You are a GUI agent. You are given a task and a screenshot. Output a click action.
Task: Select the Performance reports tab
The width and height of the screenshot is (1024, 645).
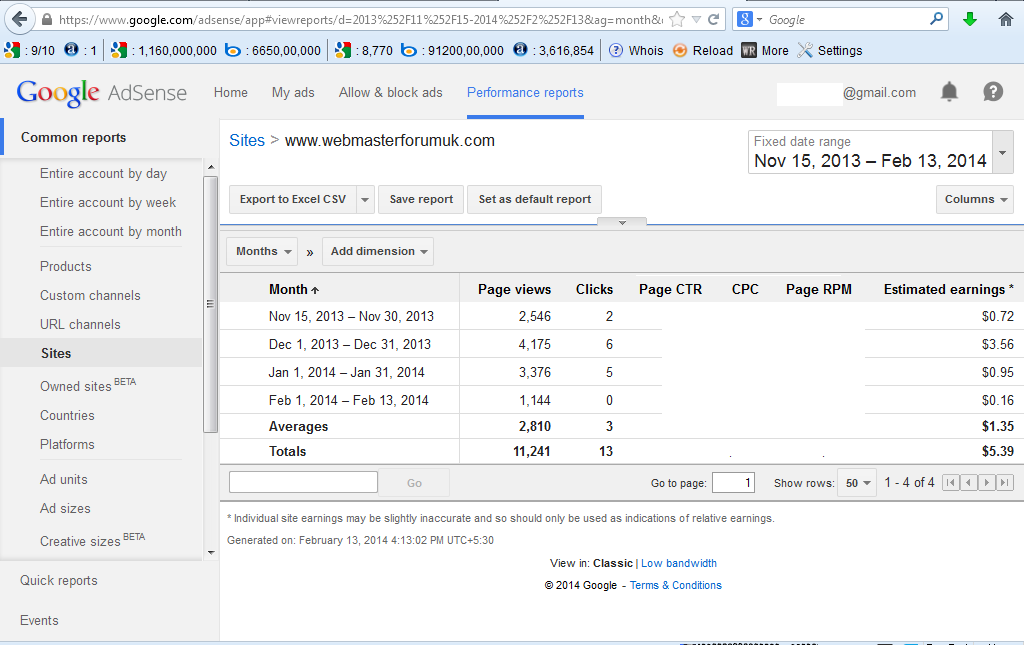525,93
